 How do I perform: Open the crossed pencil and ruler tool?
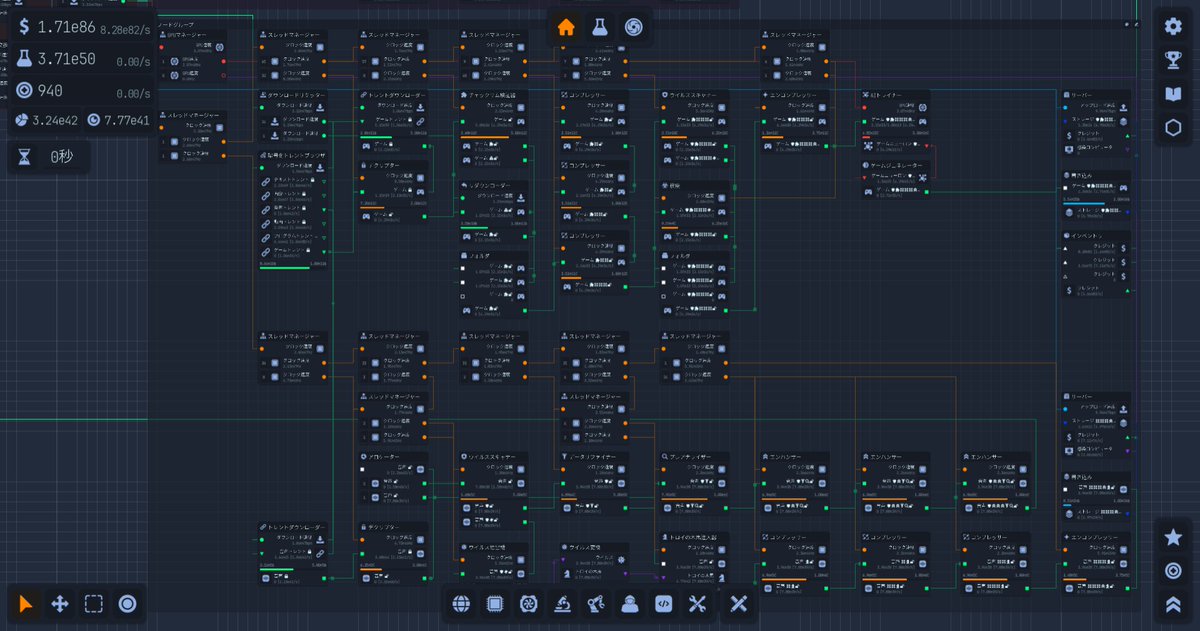[x=739, y=603]
